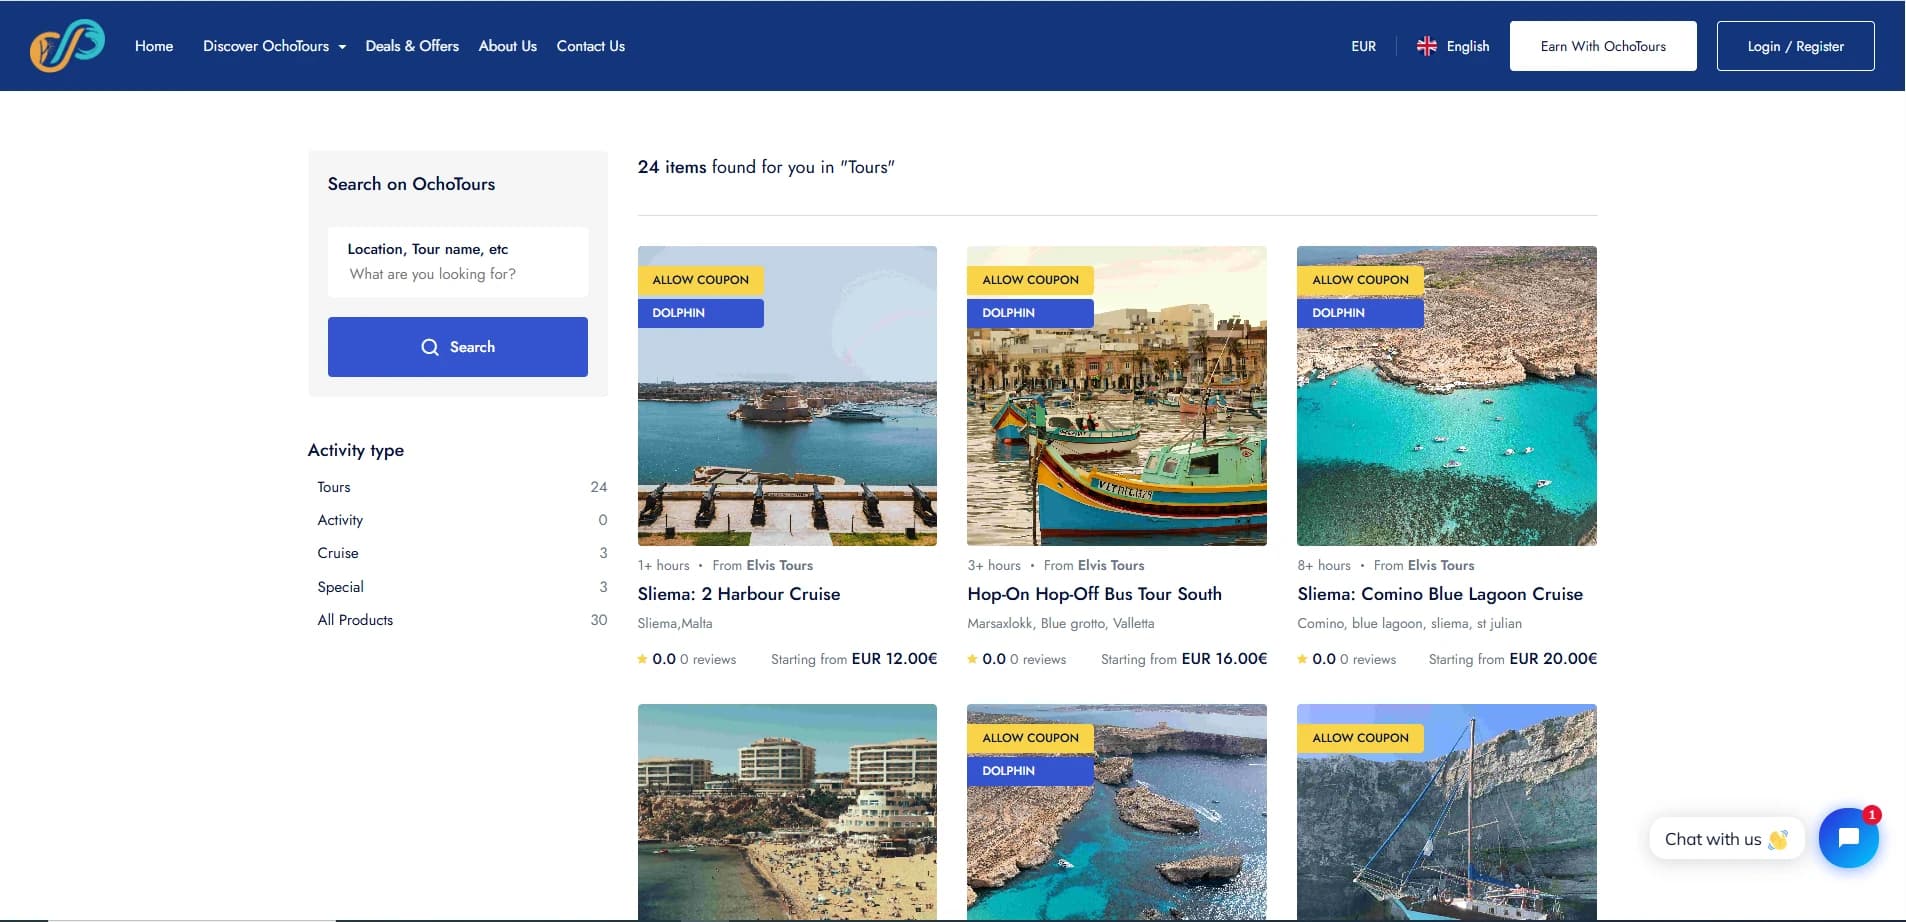The height and width of the screenshot is (922, 1906).
Task: Click the blue Search button
Action: pyautogui.click(x=458, y=347)
